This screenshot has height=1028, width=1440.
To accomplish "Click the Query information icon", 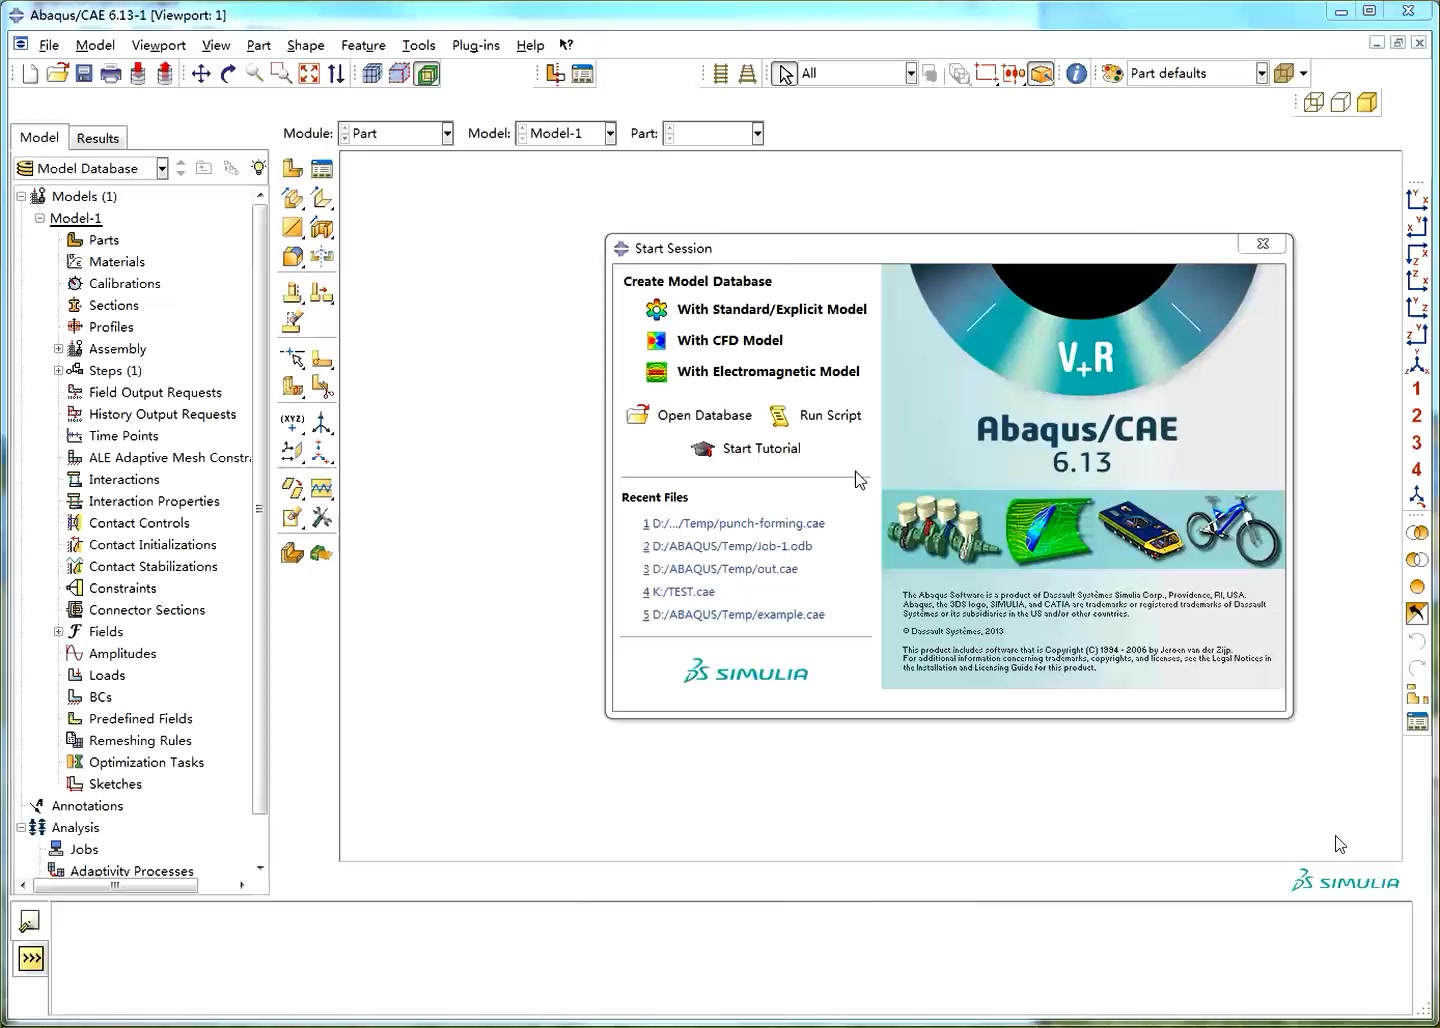I will pos(1076,73).
